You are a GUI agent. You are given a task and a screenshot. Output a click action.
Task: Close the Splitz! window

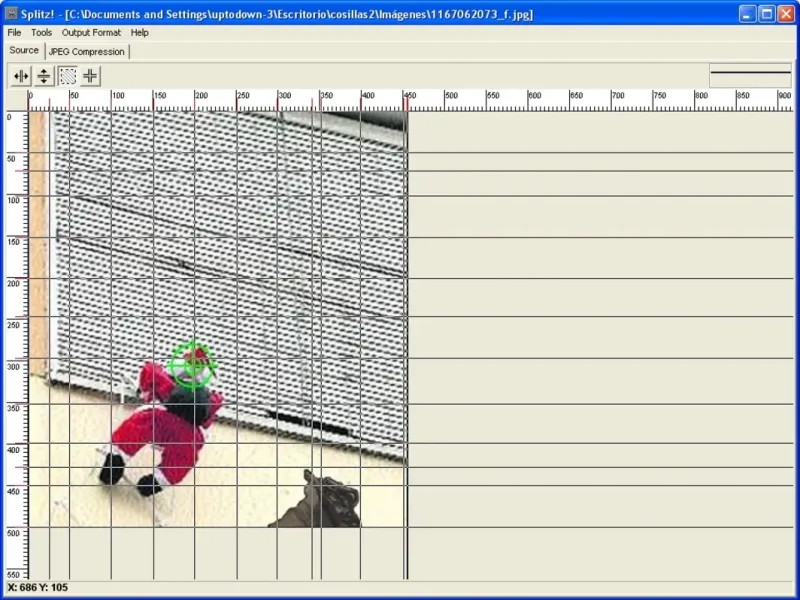pyautogui.click(x=786, y=14)
